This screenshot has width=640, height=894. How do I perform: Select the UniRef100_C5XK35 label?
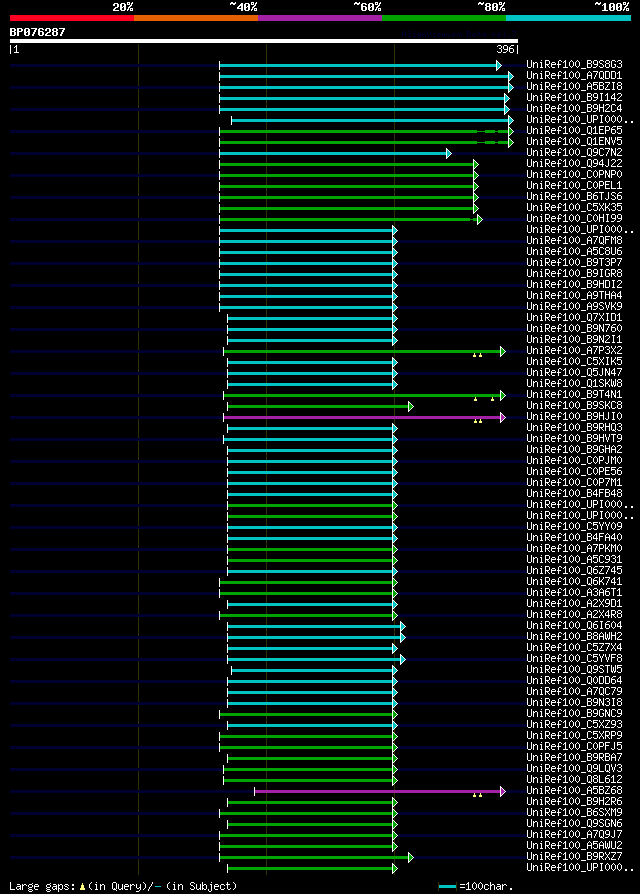[x=574, y=208]
